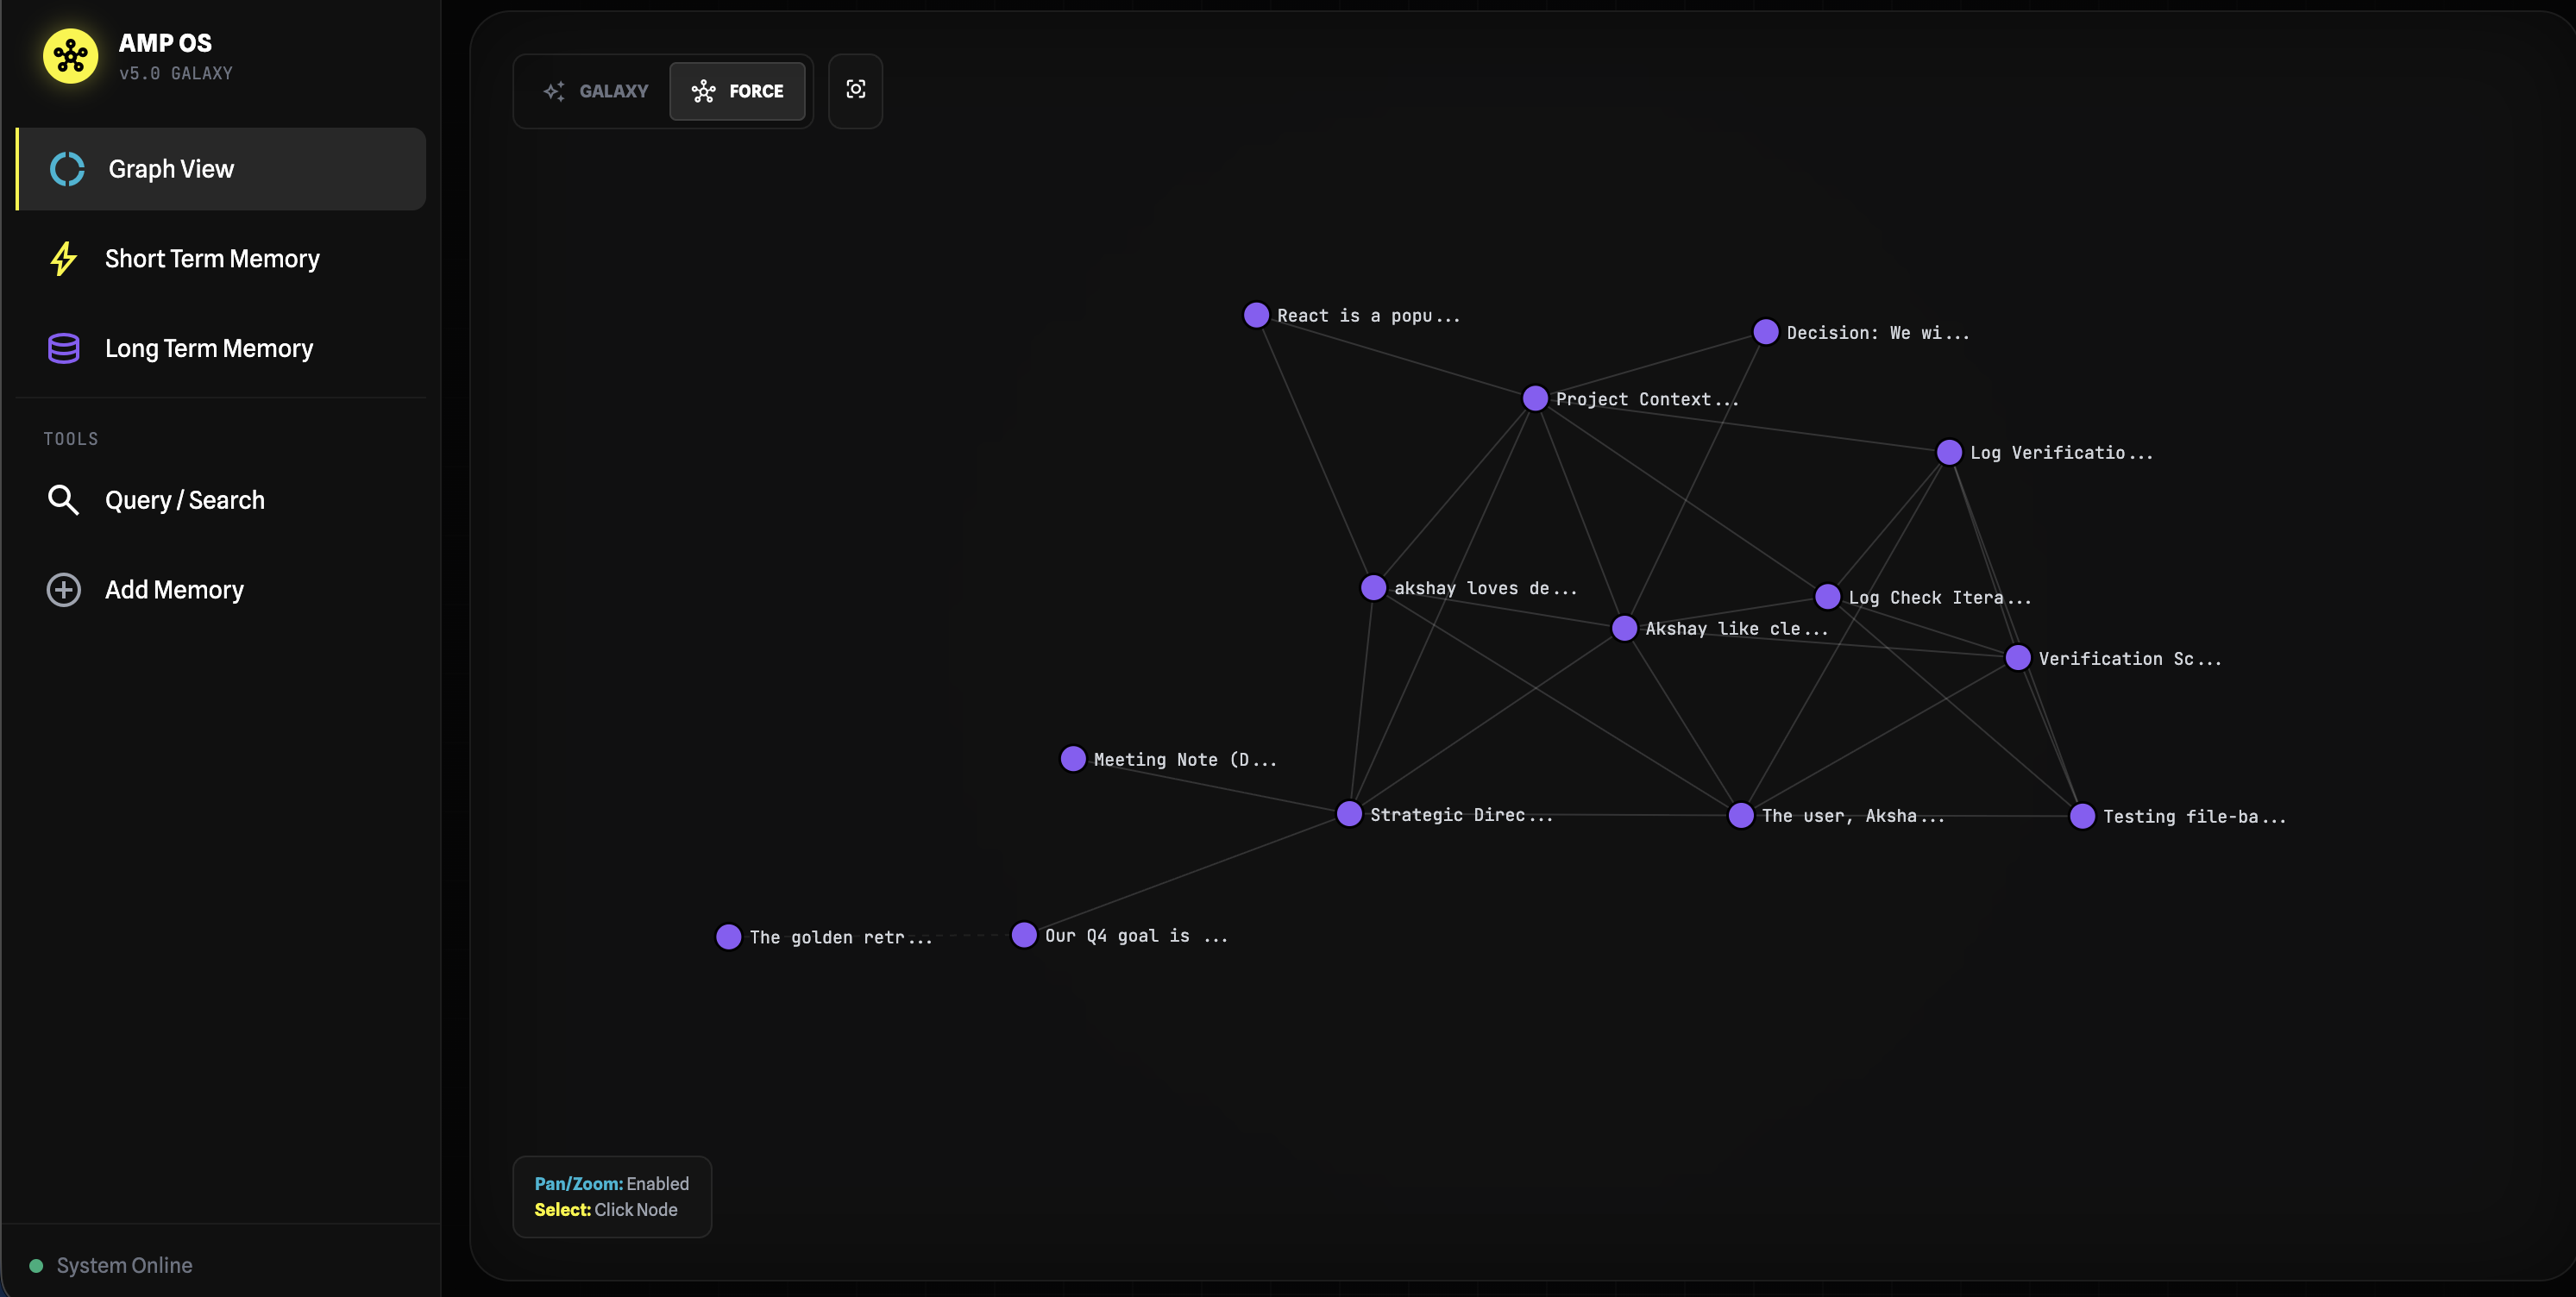The width and height of the screenshot is (2576, 1297).
Task: Switch graph layout to Galaxy mode
Action: tap(596, 91)
